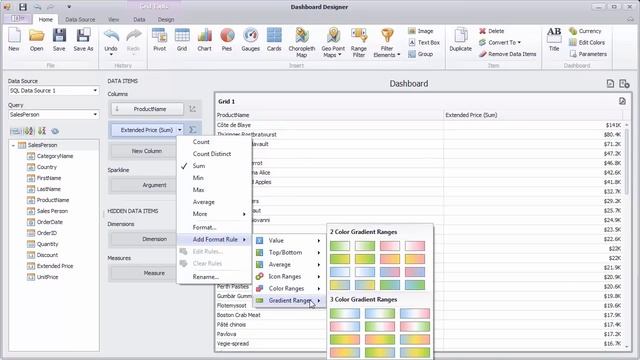Open the Data Source combo box
Screen dimensions: 640x360
coord(53,91)
